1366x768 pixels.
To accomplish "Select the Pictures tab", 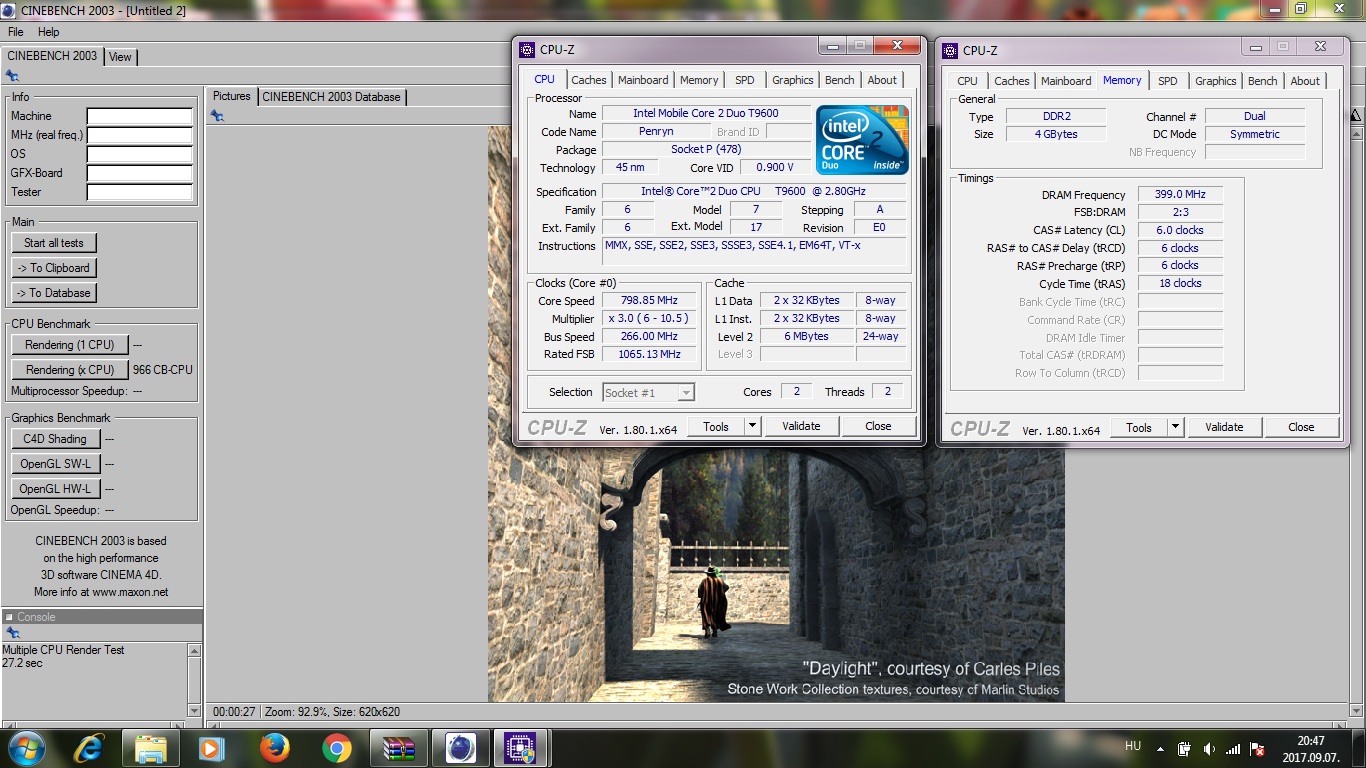I will (232, 96).
